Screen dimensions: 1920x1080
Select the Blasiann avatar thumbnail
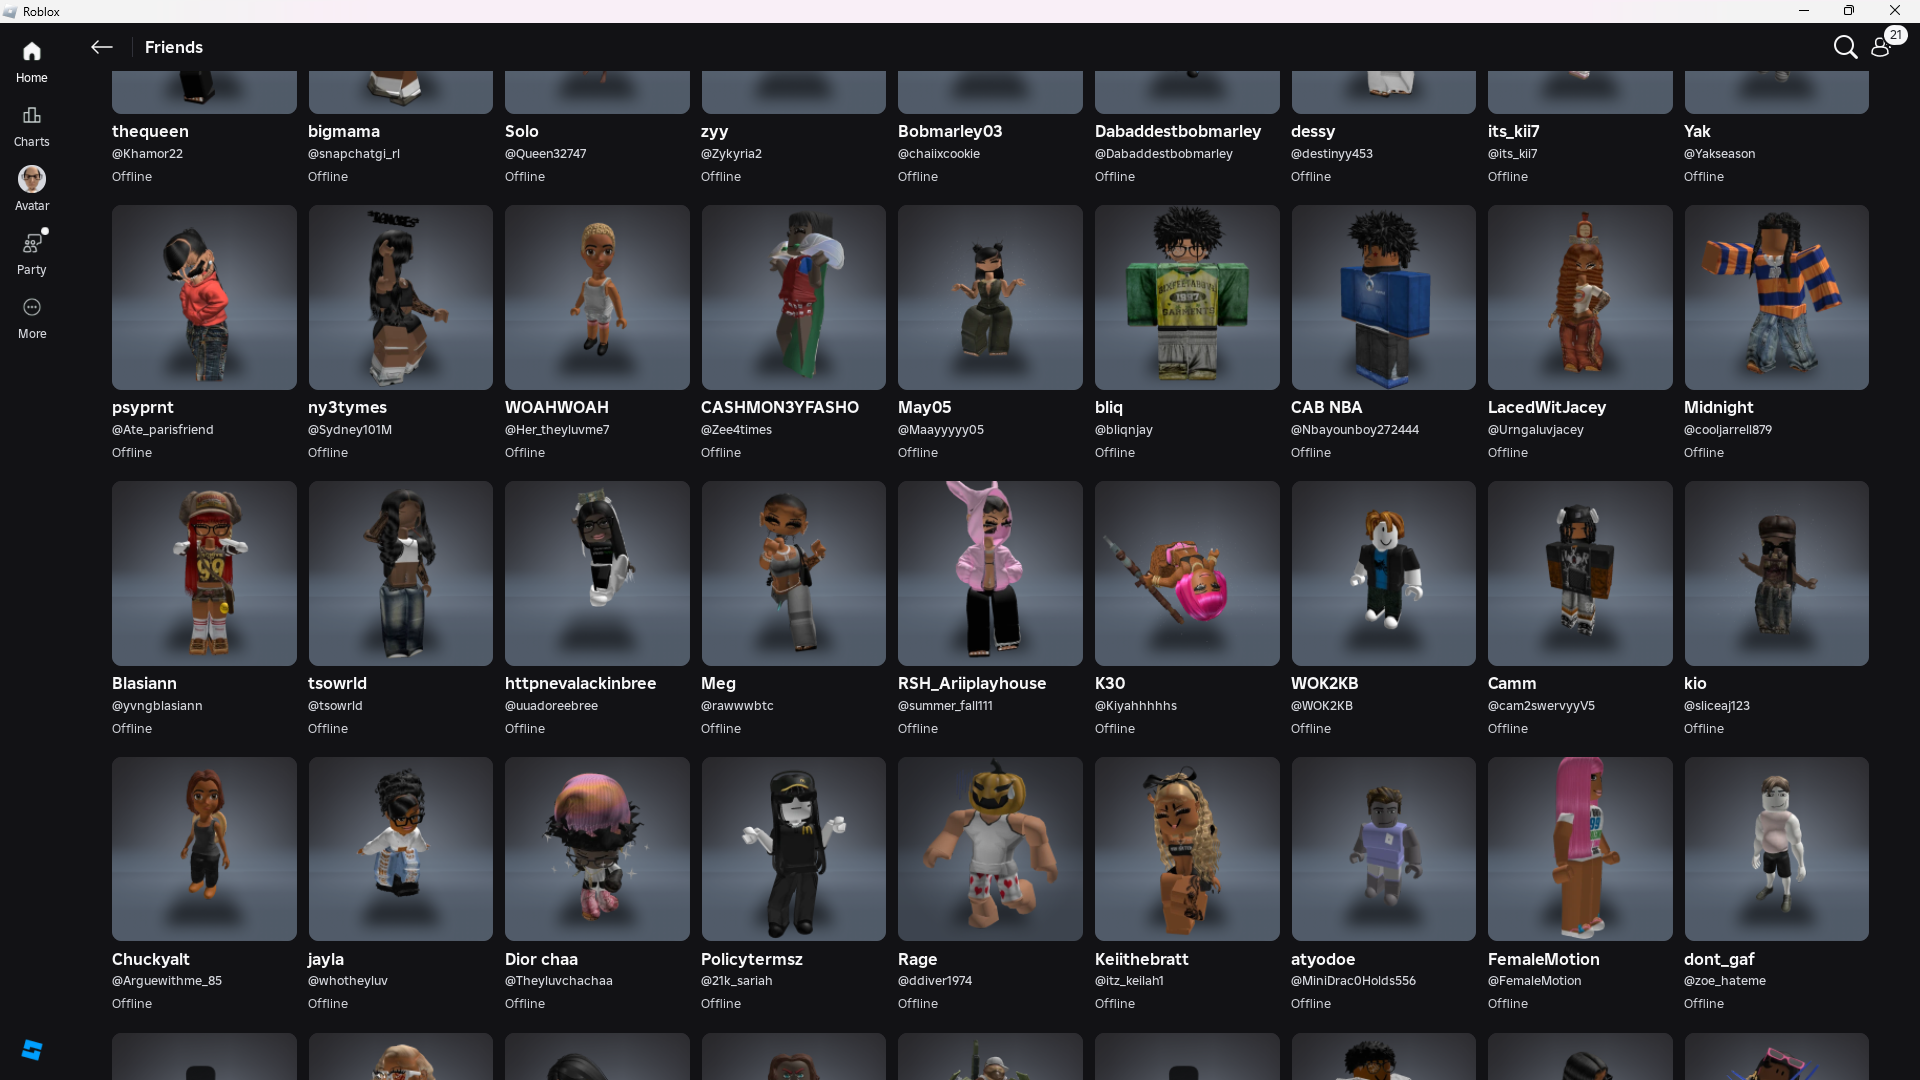pyautogui.click(x=204, y=573)
